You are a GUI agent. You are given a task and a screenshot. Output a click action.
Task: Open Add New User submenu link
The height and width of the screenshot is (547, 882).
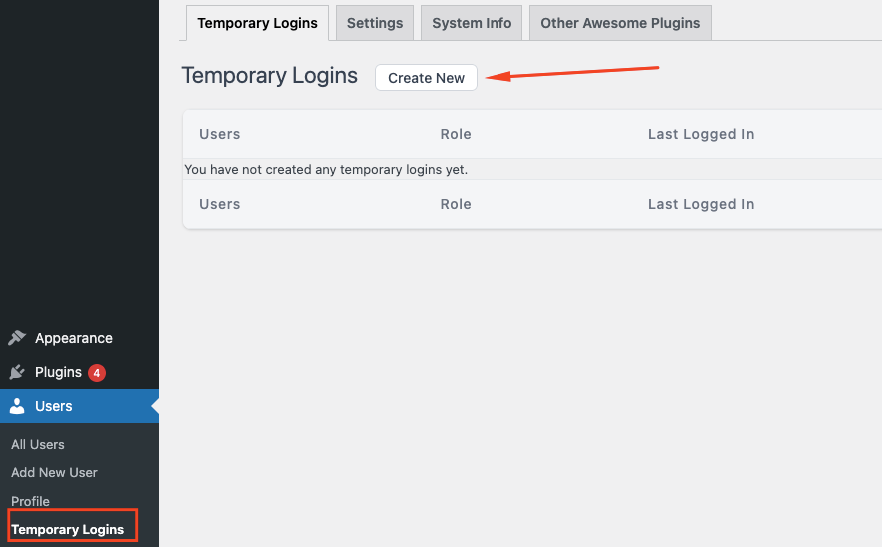click(54, 473)
